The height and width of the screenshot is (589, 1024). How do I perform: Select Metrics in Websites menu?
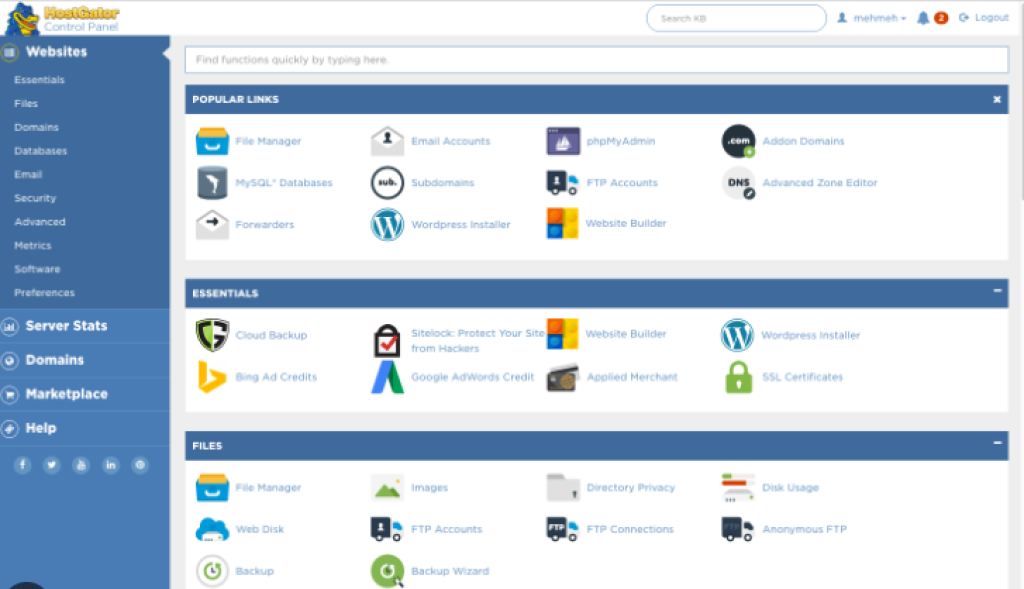pyautogui.click(x=33, y=246)
